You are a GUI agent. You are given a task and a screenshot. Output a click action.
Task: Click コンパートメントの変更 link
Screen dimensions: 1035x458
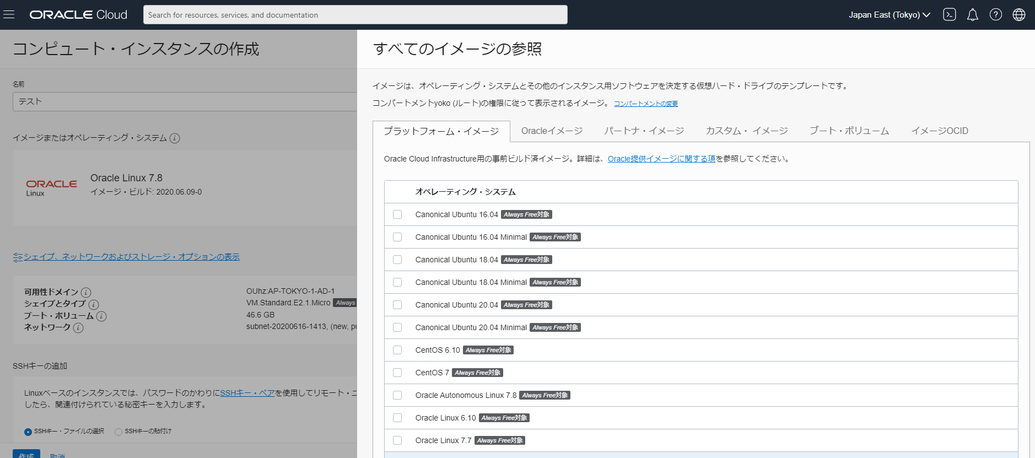pyautogui.click(x=646, y=104)
